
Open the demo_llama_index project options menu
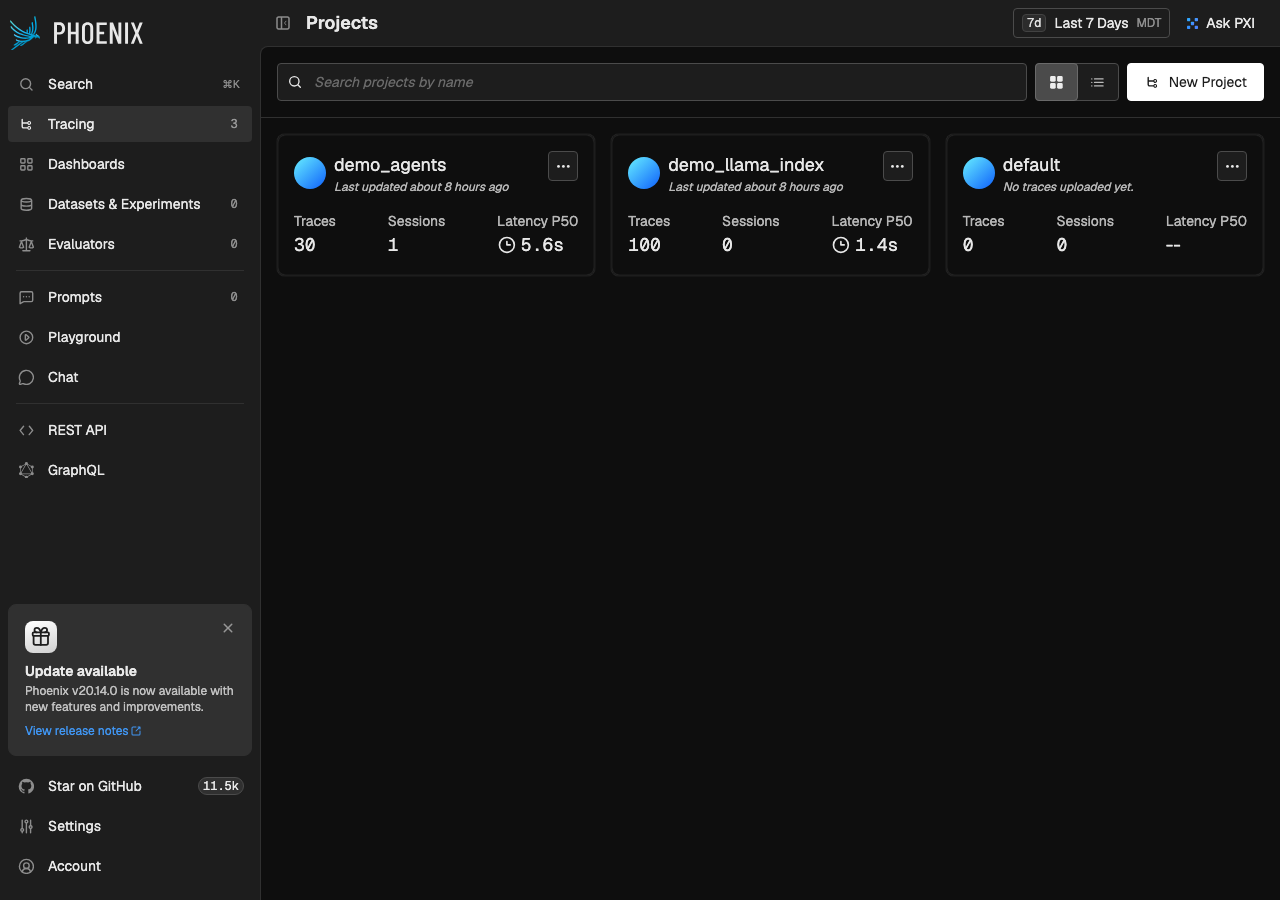(x=898, y=166)
